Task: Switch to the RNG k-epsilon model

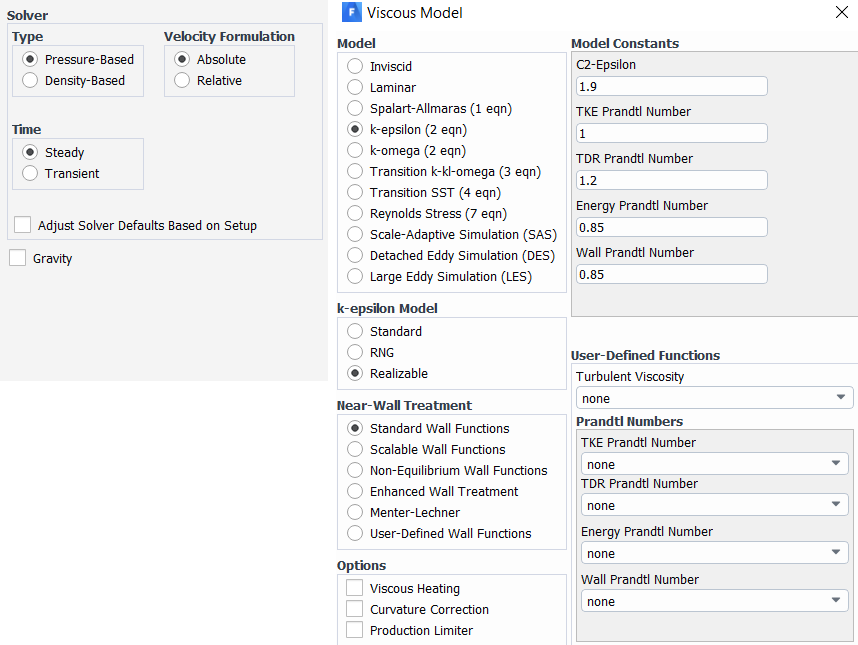Action: tap(355, 352)
